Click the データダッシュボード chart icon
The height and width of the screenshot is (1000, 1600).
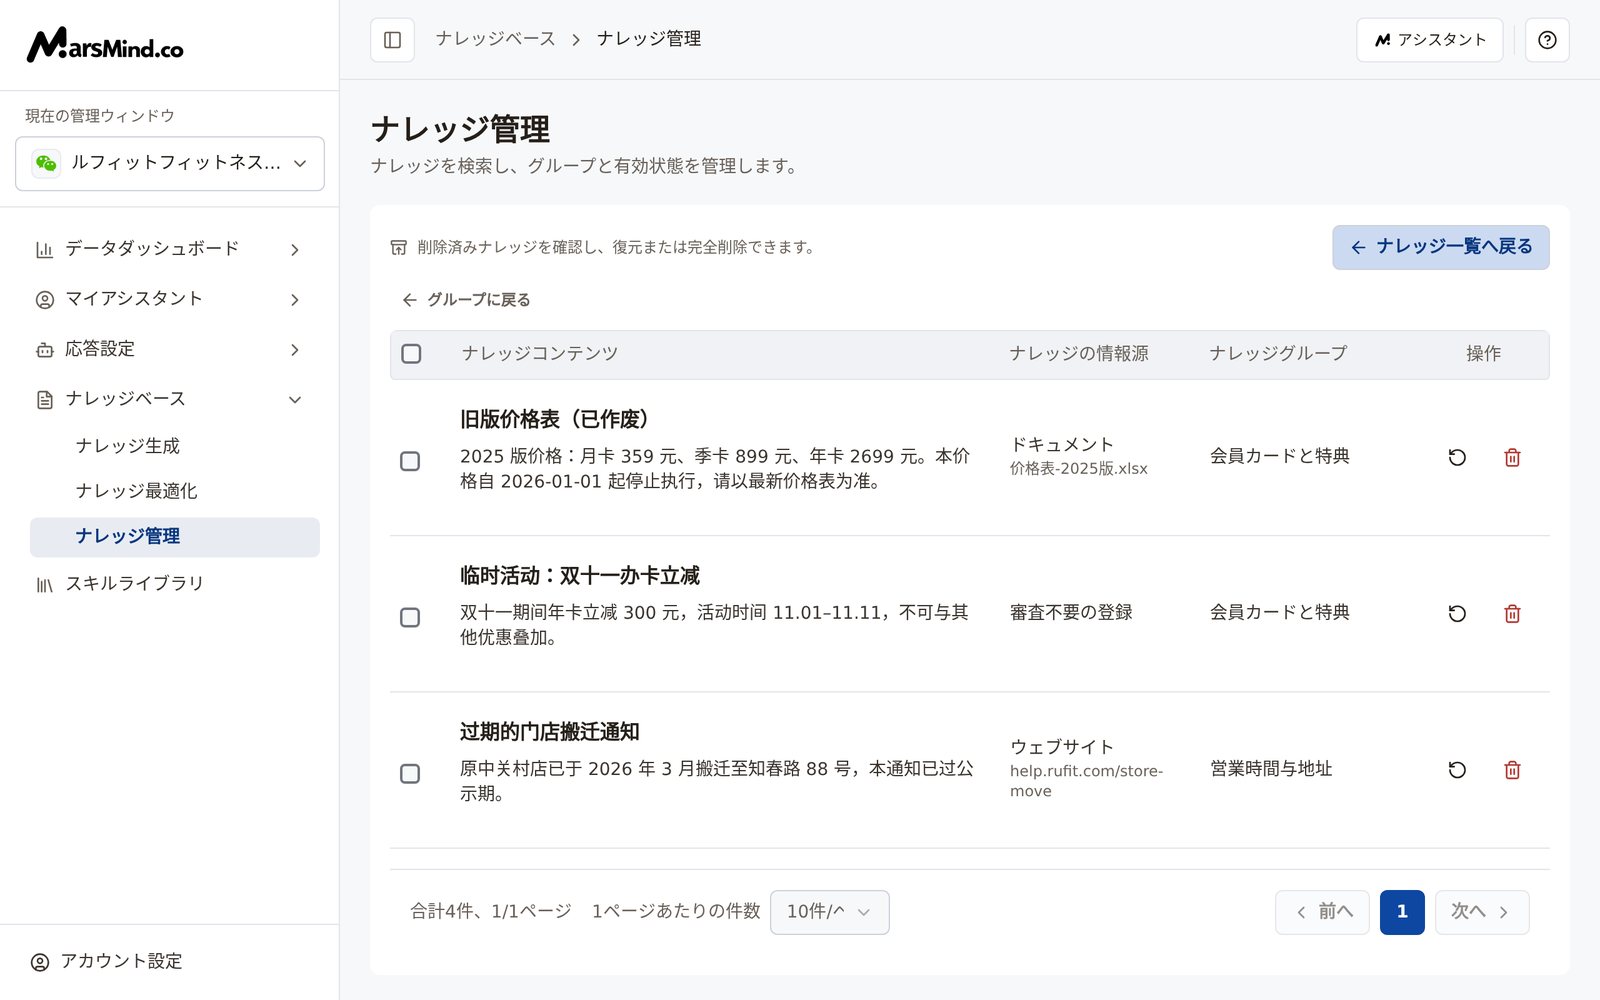[x=44, y=249]
